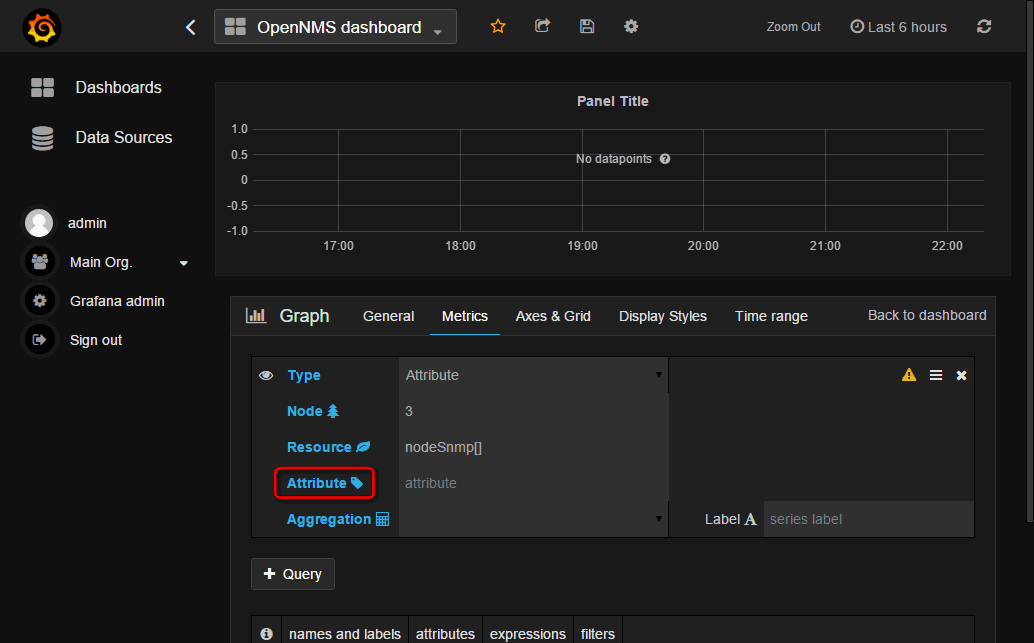Click the Resource leaf icon
The width and height of the screenshot is (1034, 643).
[363, 447]
